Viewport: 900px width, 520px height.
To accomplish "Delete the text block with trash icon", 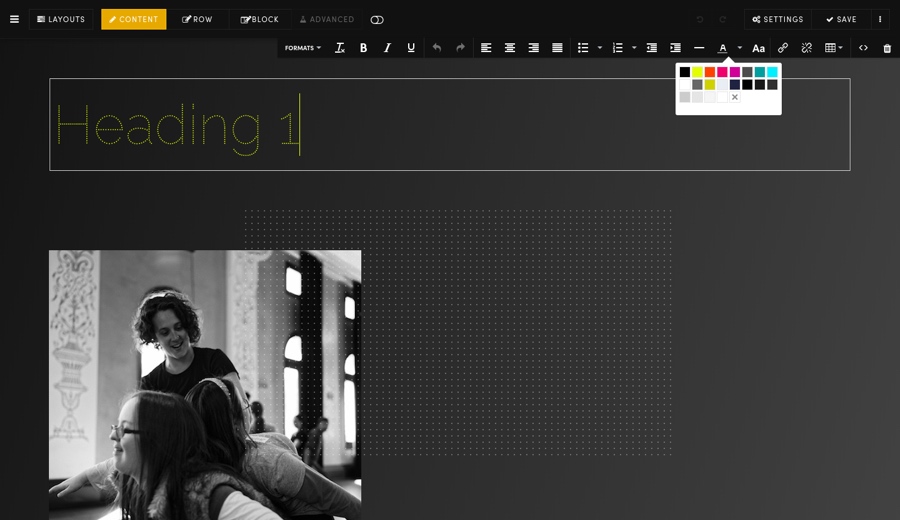I will [x=887, y=48].
